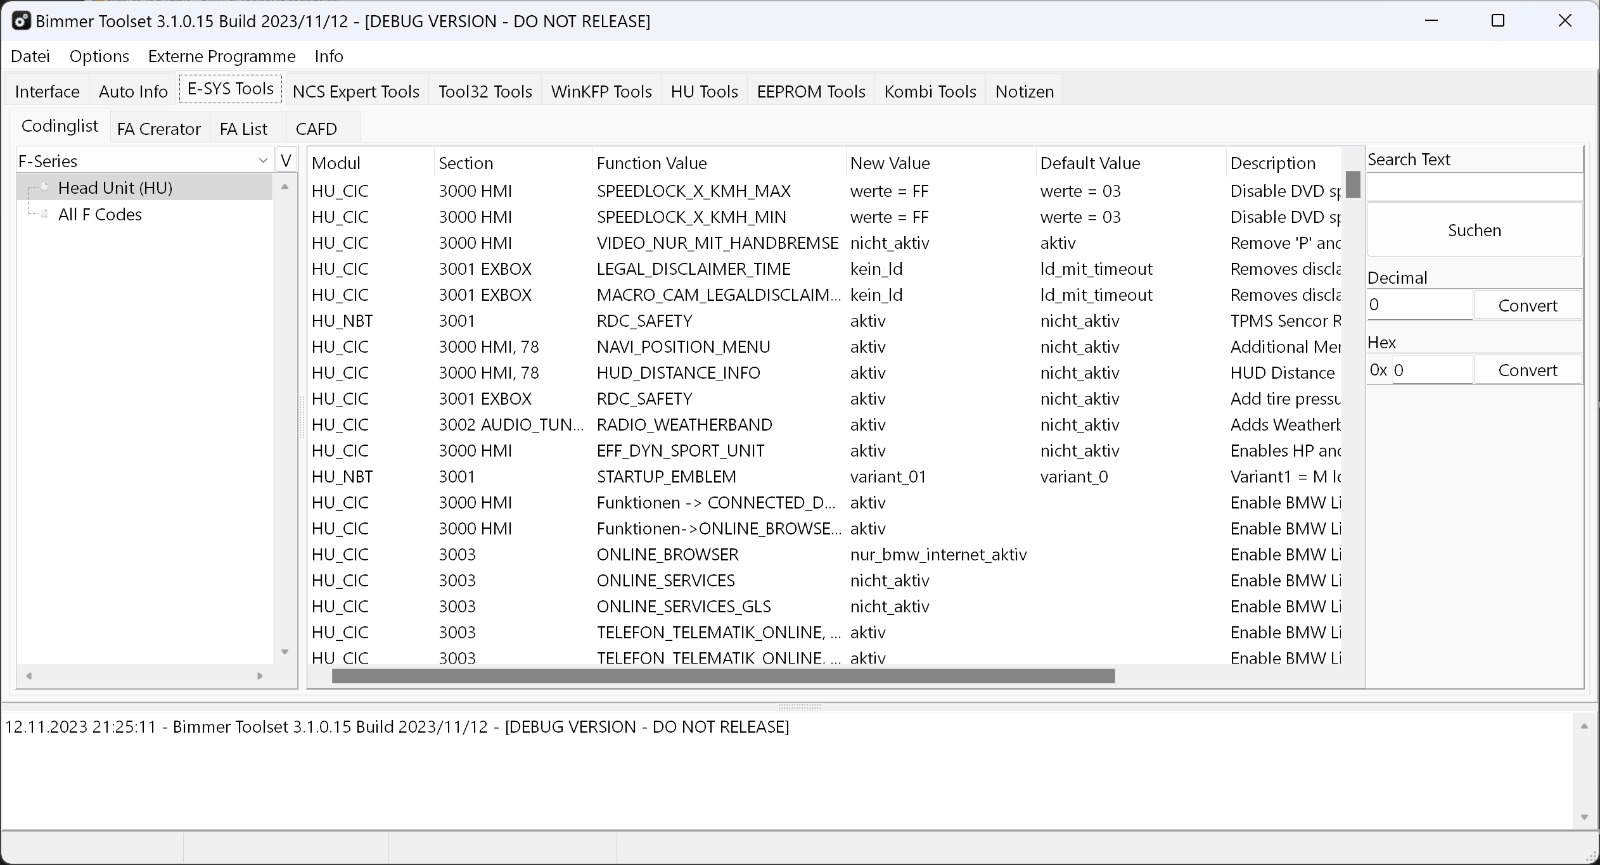Open the Externe Programme menu
The width and height of the screenshot is (1600, 865).
tap(222, 56)
